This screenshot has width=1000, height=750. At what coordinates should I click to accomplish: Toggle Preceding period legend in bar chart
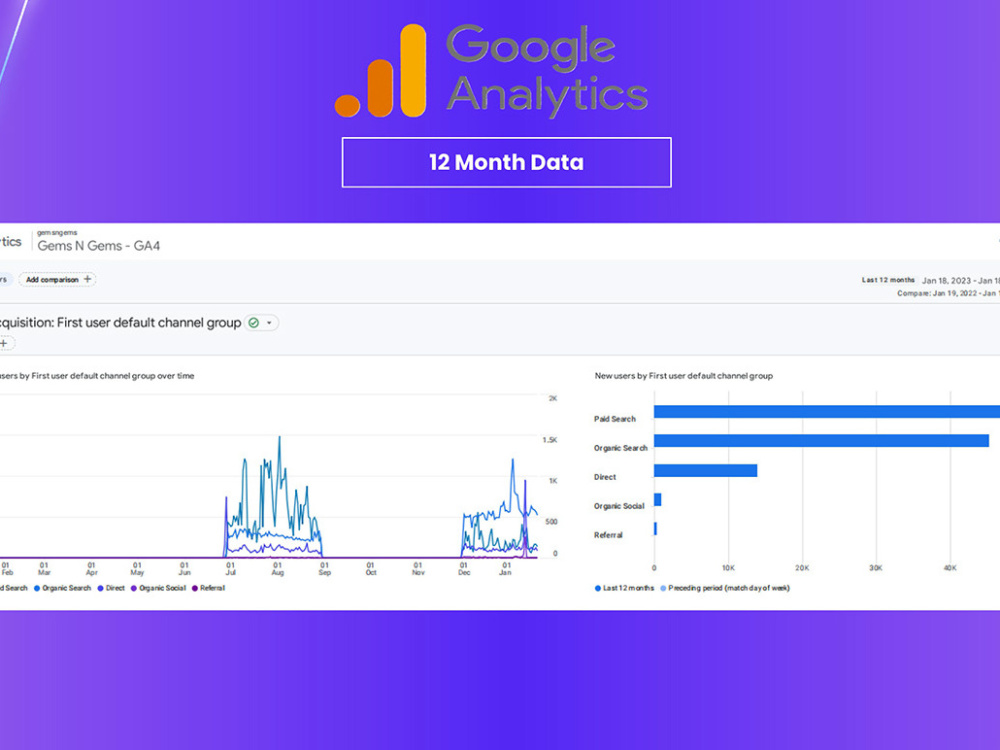724,588
